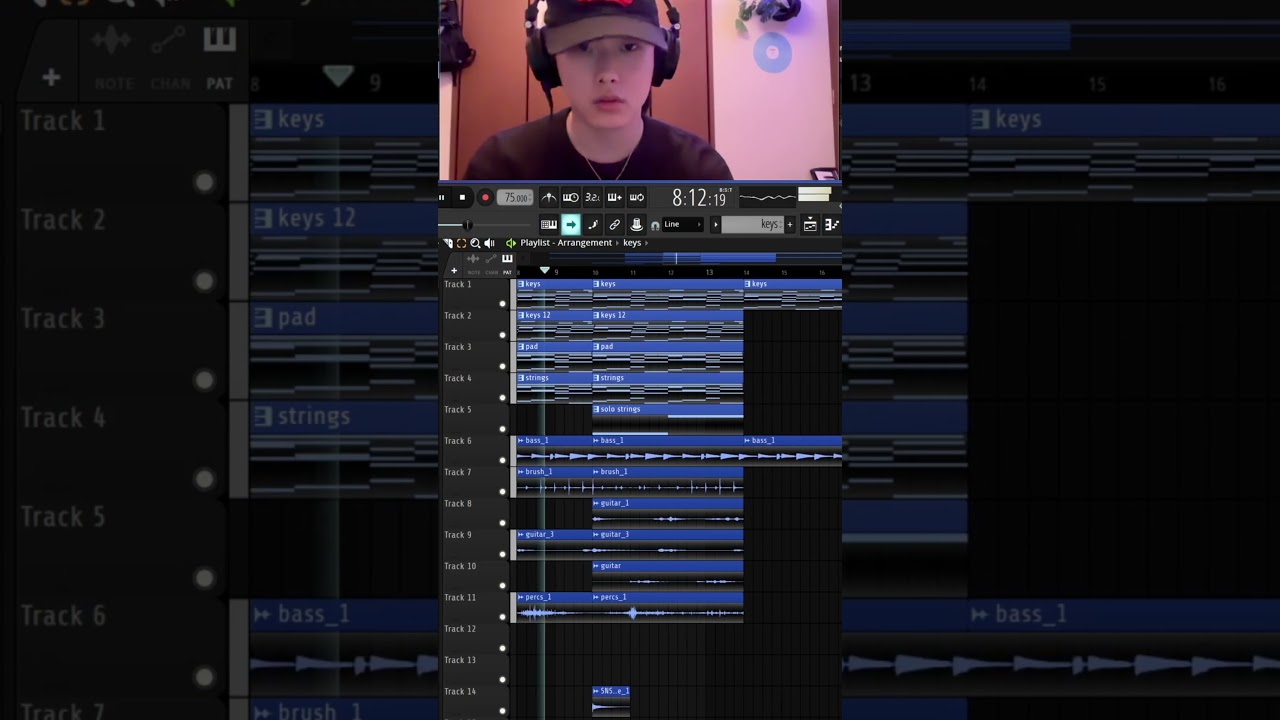1280x720 pixels.
Task: Enable step editing mode icon
Action: 592,225
